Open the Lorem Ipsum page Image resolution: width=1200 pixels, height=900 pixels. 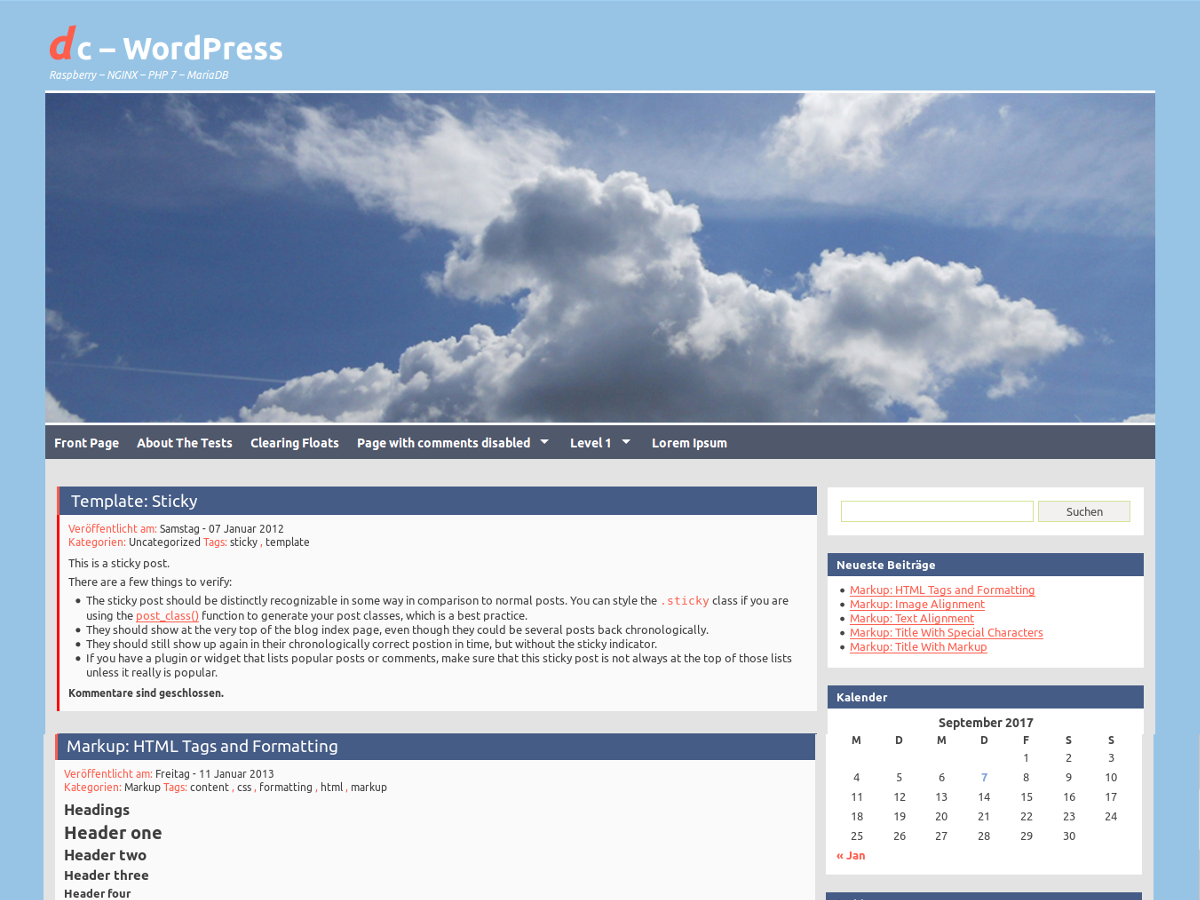(689, 442)
